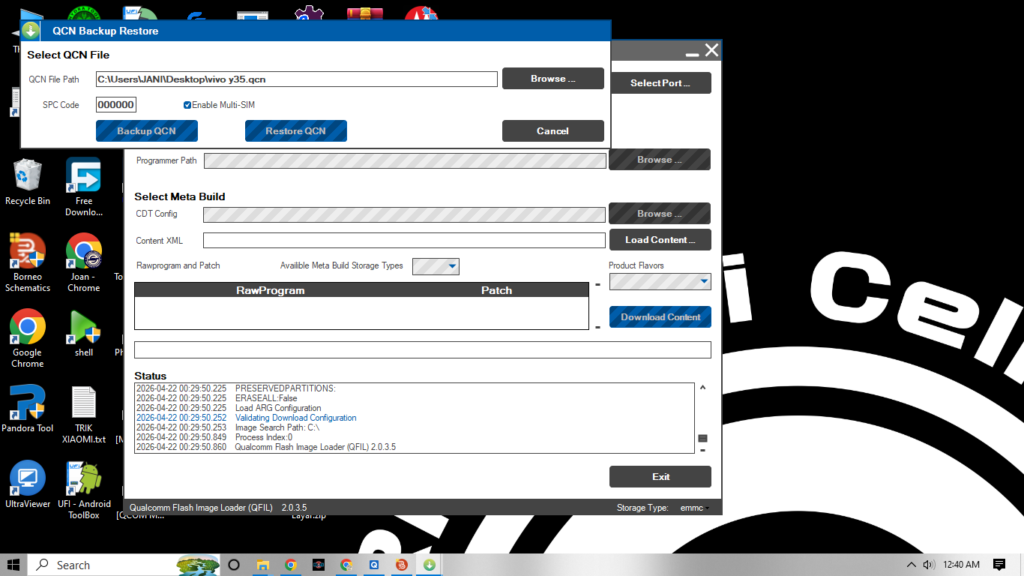Image resolution: width=1024 pixels, height=576 pixels.
Task: Click the Backup QCN button
Action: click(x=146, y=130)
